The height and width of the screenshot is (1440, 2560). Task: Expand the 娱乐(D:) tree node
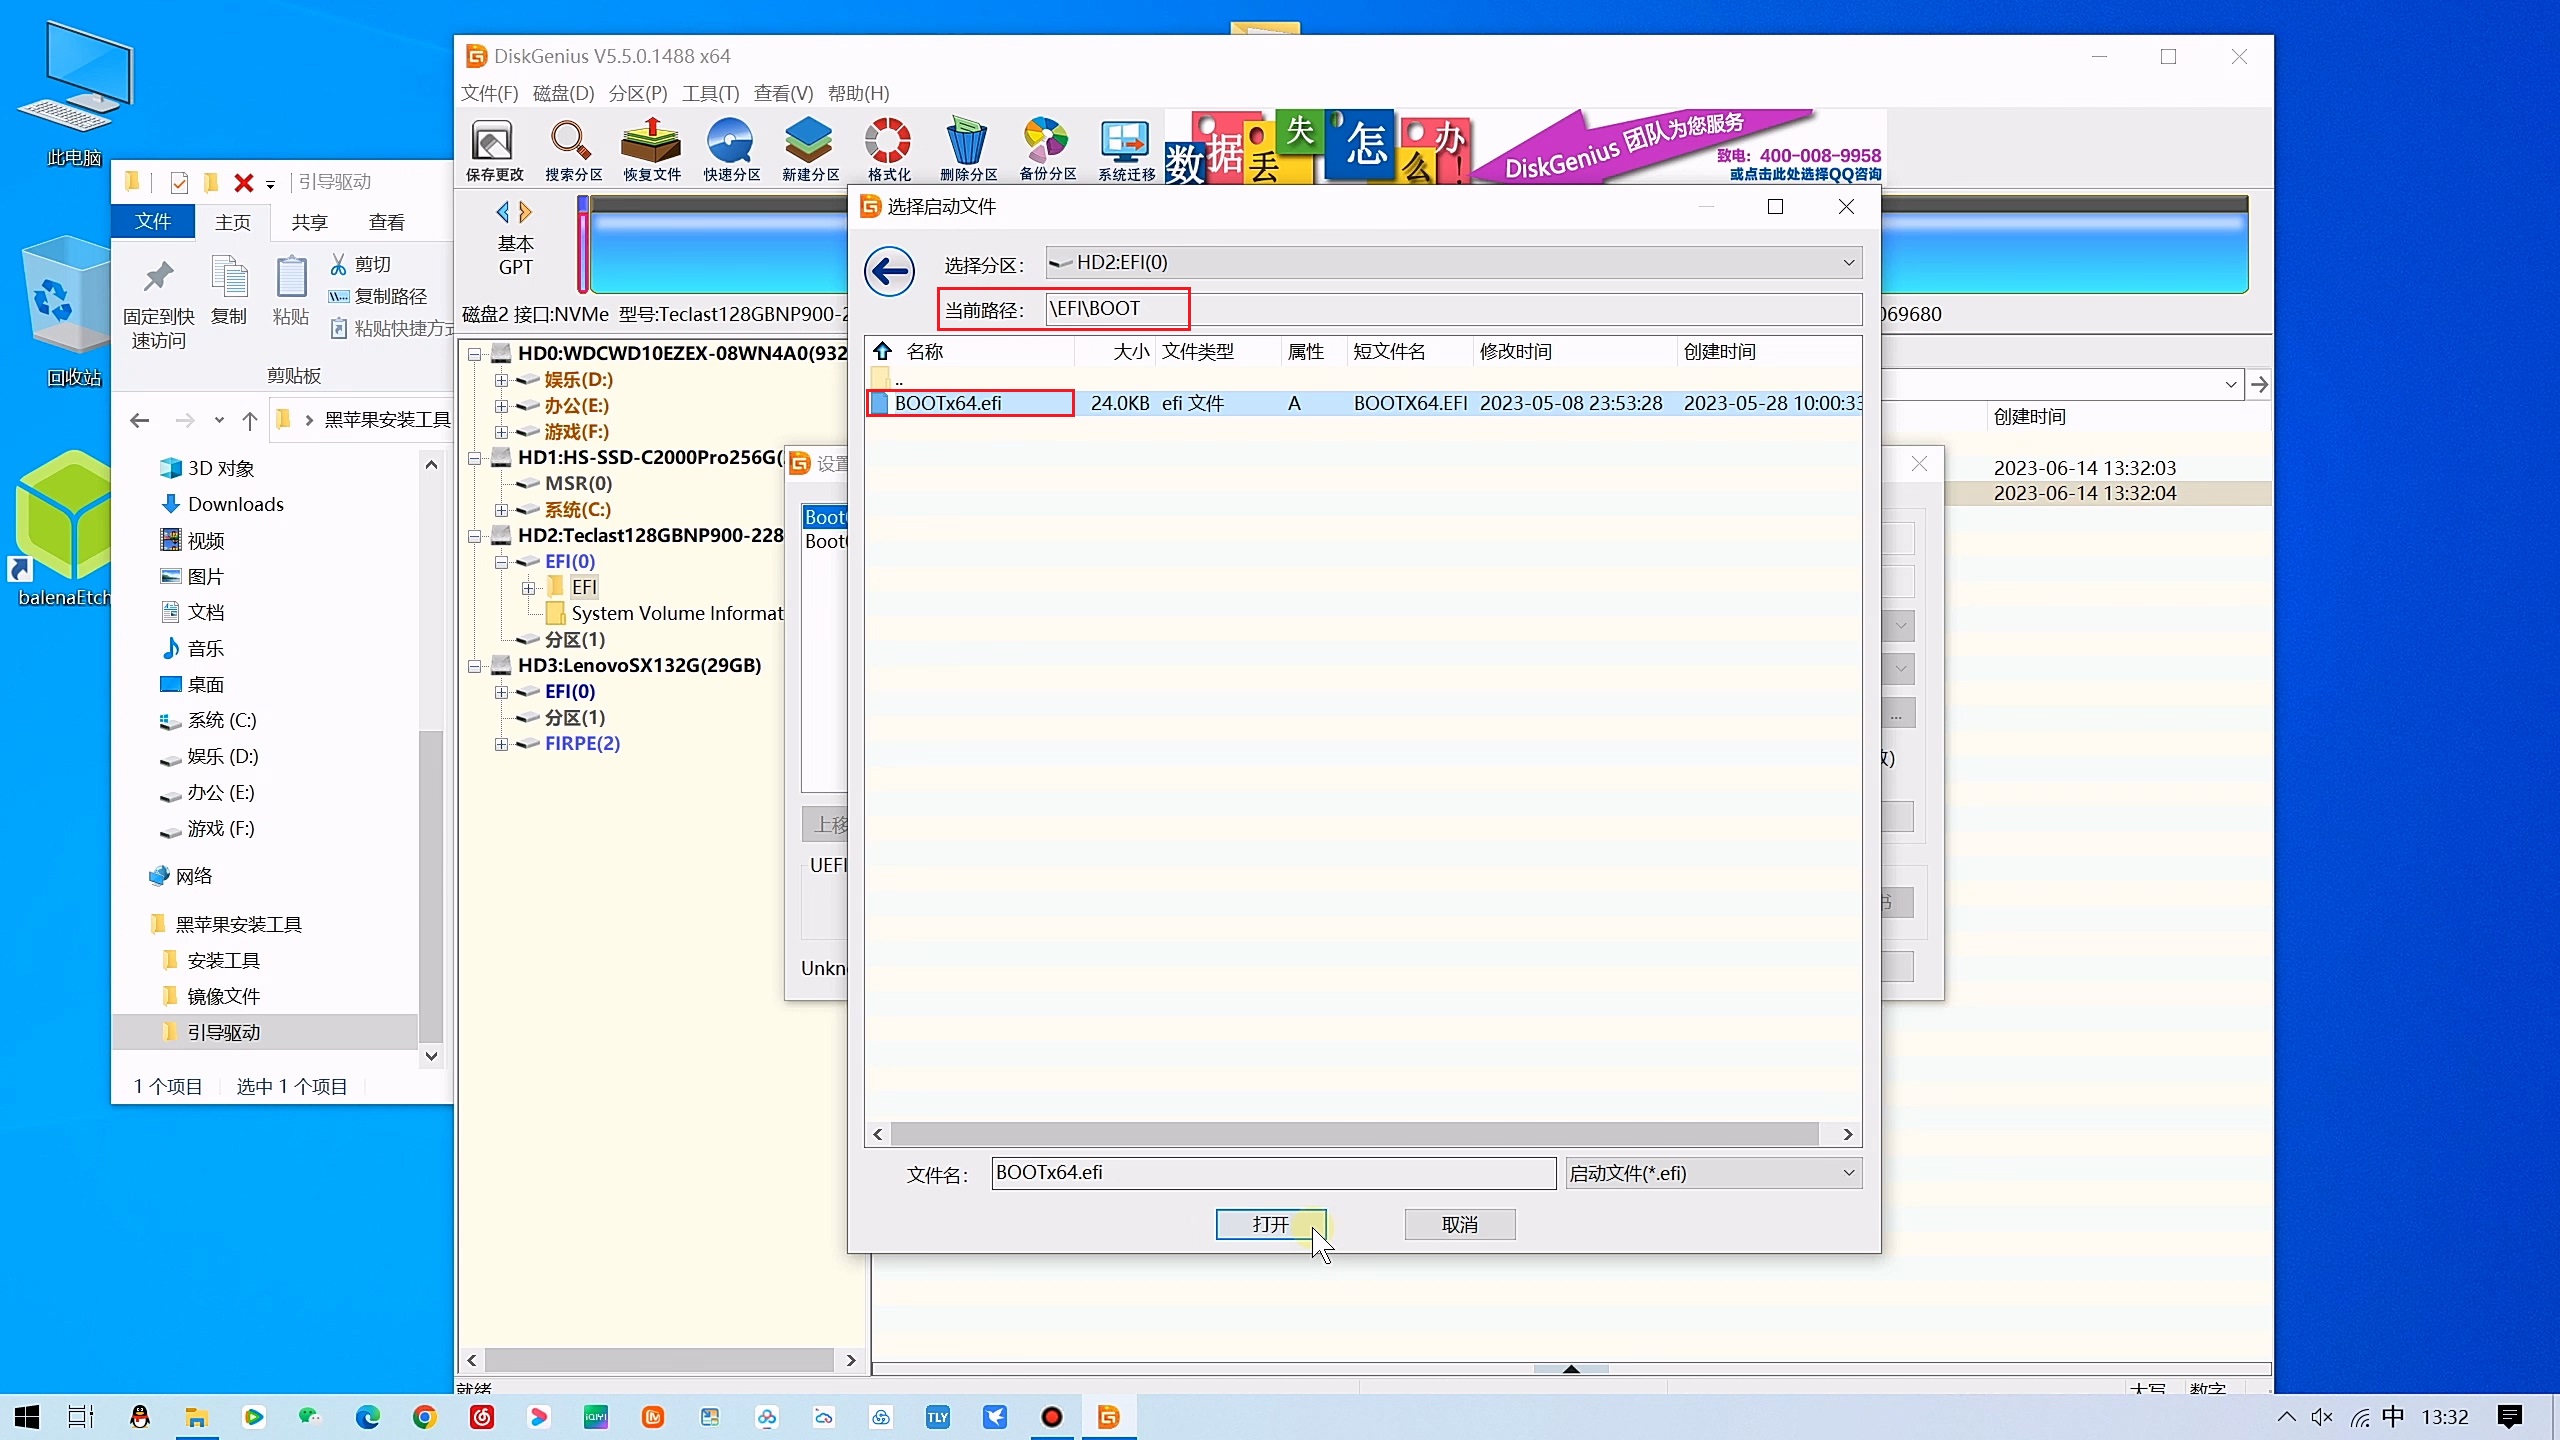(502, 380)
